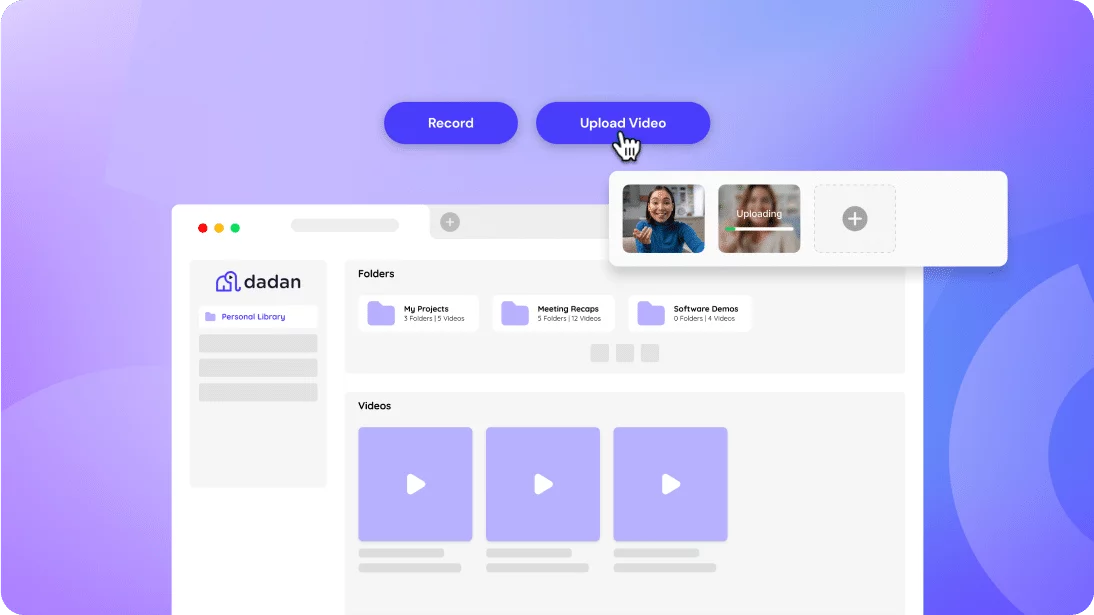Play the third video in Videos
The height and width of the screenshot is (615, 1094).
[670, 484]
